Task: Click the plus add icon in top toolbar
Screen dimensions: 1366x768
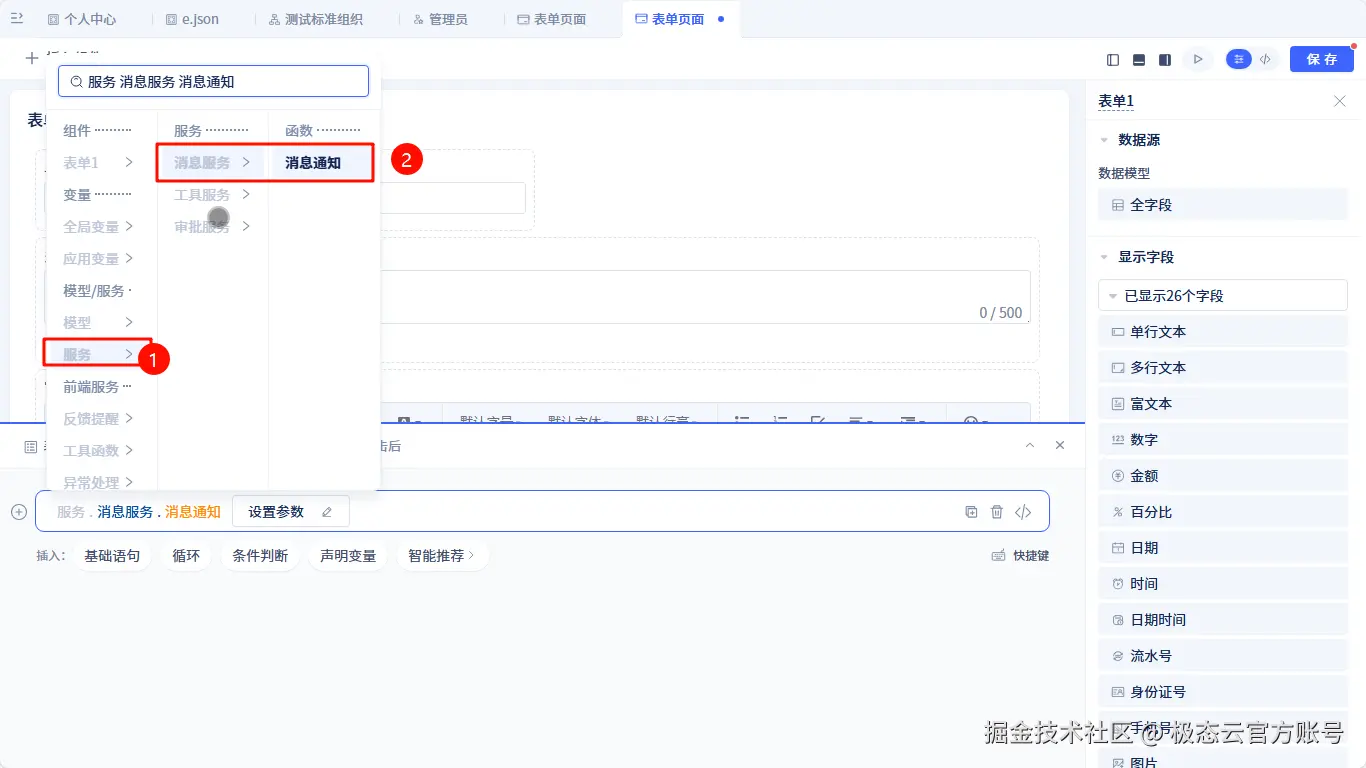Action: pyautogui.click(x=32, y=58)
